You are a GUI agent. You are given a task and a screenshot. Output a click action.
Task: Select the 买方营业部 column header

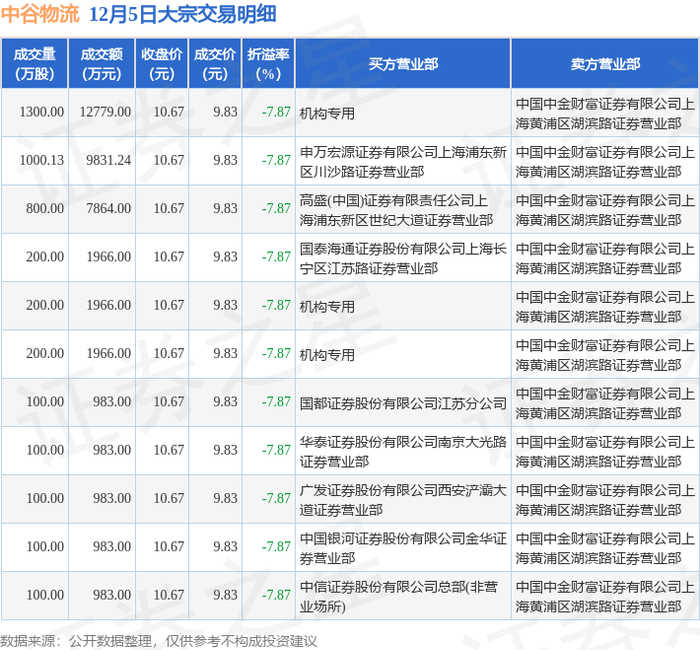tap(403, 64)
